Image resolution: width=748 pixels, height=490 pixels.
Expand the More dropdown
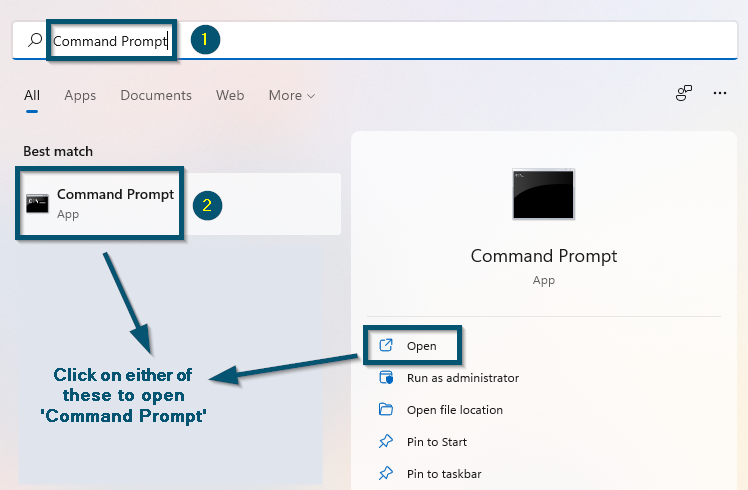coord(292,95)
